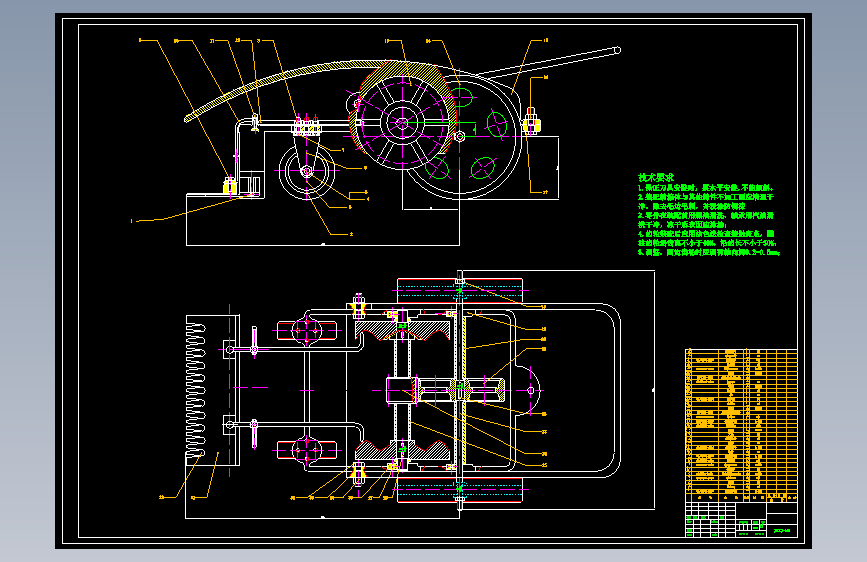The image size is (867, 562).
Task: Click the small roller wheel under the platform
Action: [306, 171]
